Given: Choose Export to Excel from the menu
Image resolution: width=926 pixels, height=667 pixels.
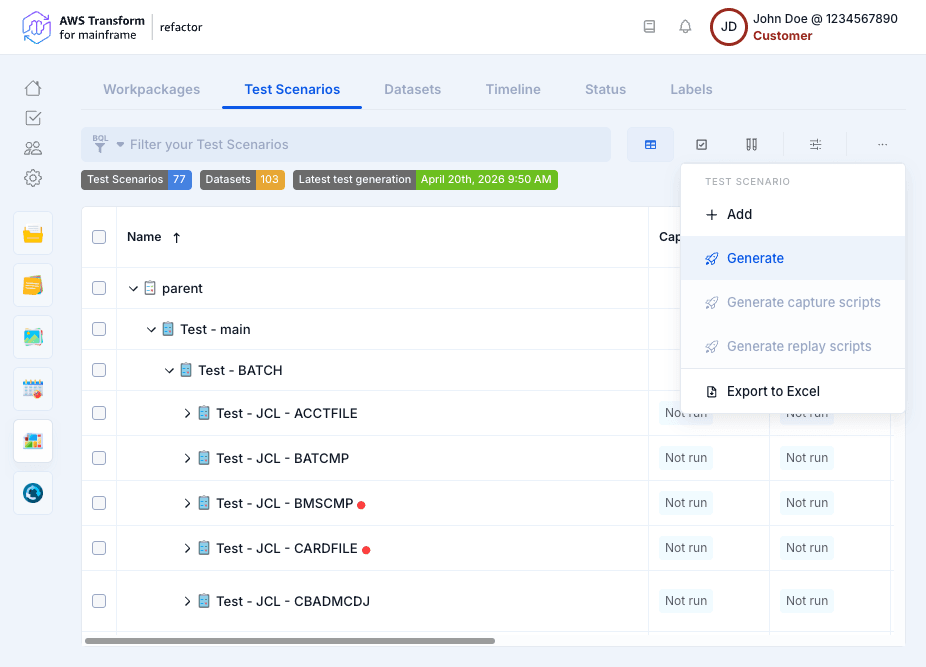Looking at the screenshot, I should (x=773, y=391).
